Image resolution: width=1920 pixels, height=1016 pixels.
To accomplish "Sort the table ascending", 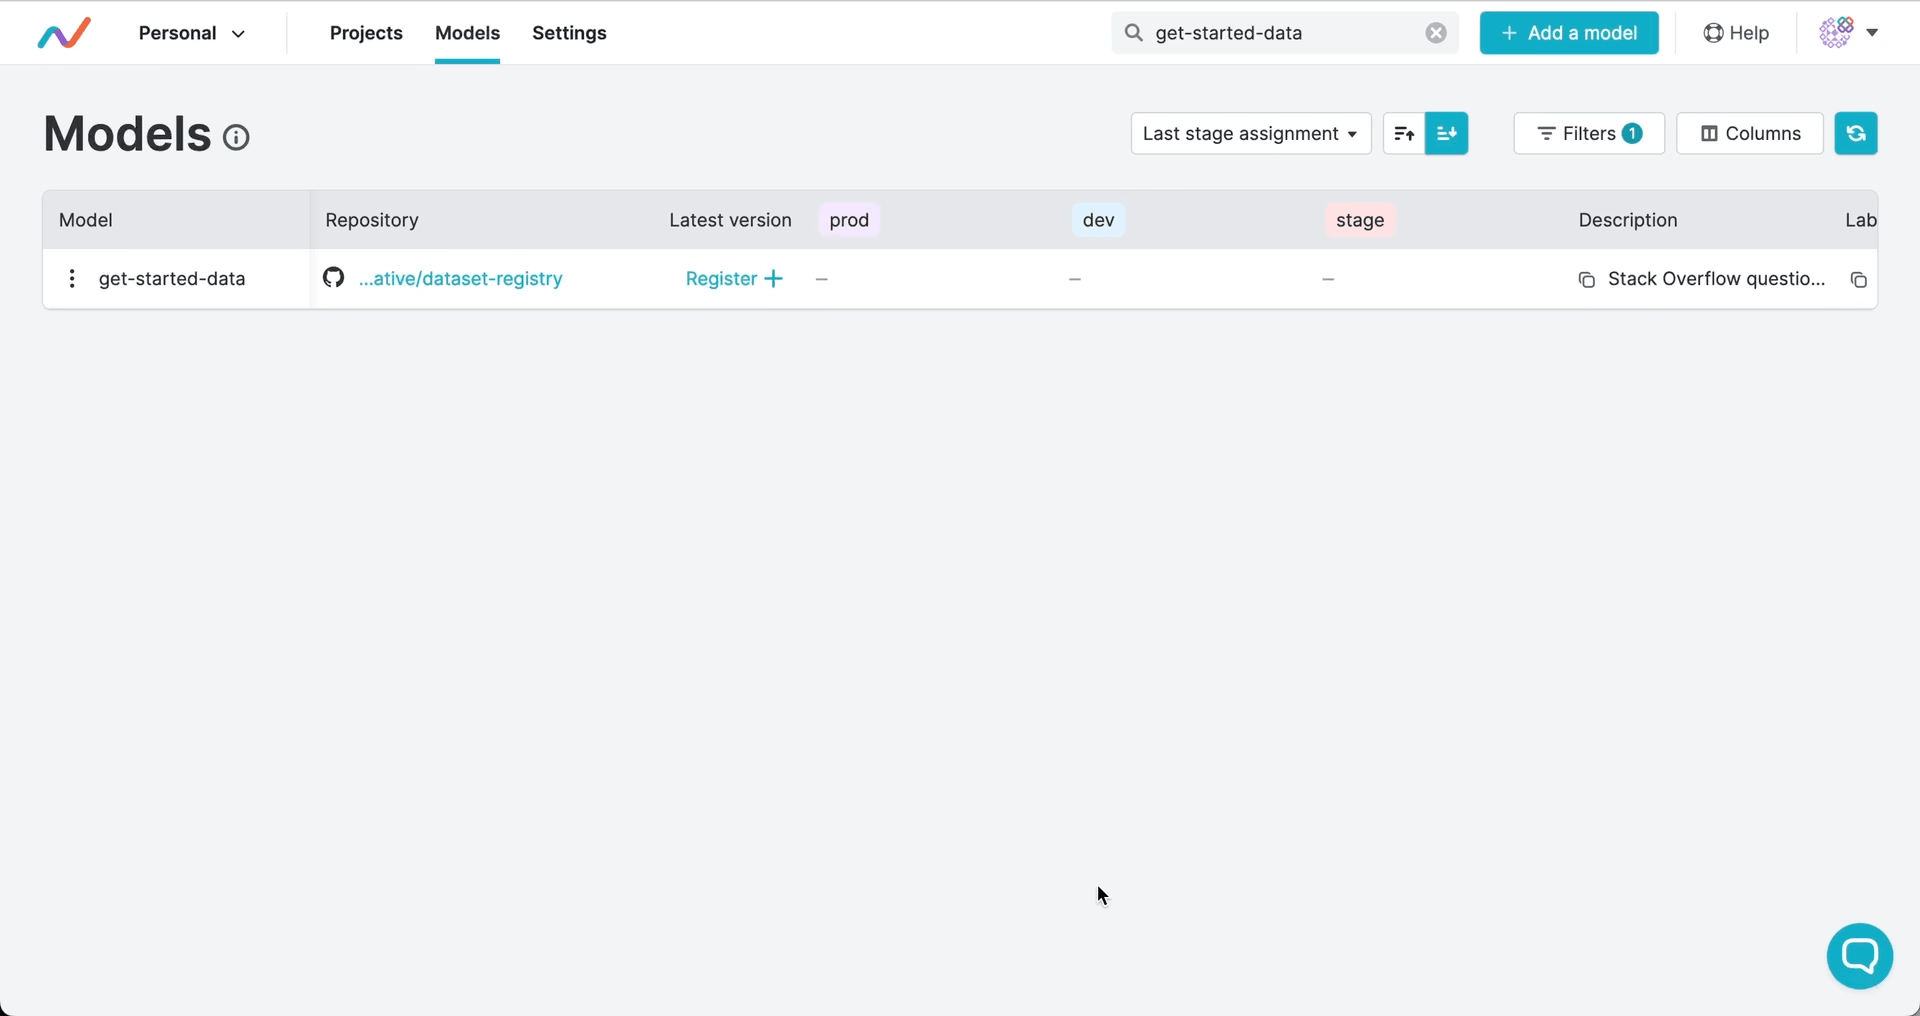I will coord(1402,133).
